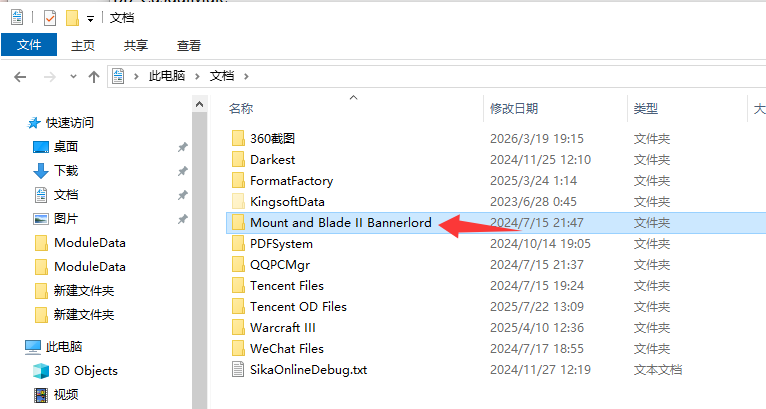Select the SikaOnlineDebug.txt file
This screenshot has width=766, height=409.
click(308, 370)
